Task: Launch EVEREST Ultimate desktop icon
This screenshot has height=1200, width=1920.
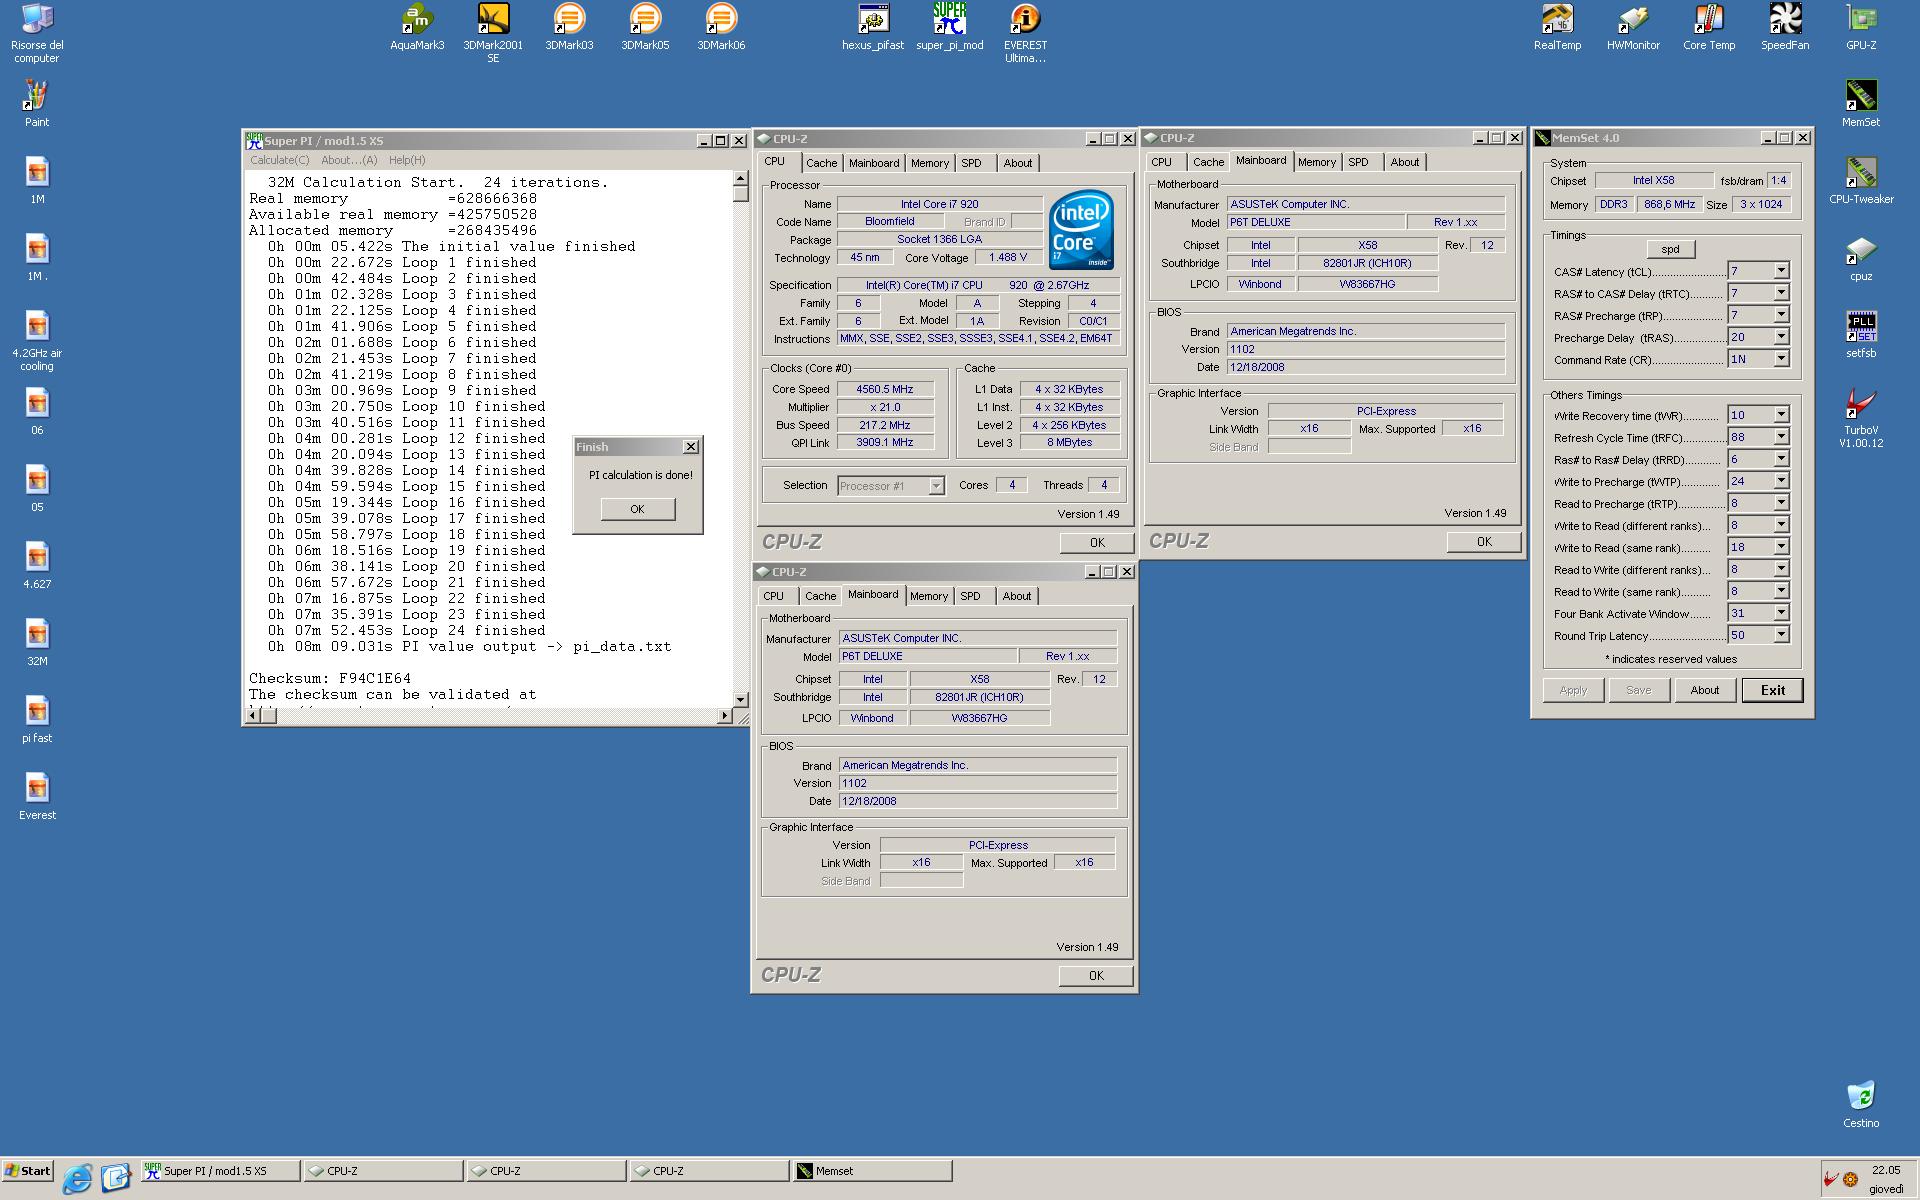Action: point(1025,33)
